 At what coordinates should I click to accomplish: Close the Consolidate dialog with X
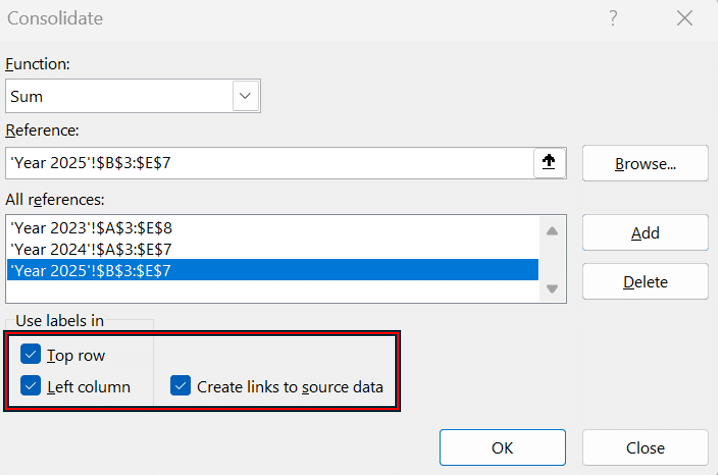tap(684, 19)
